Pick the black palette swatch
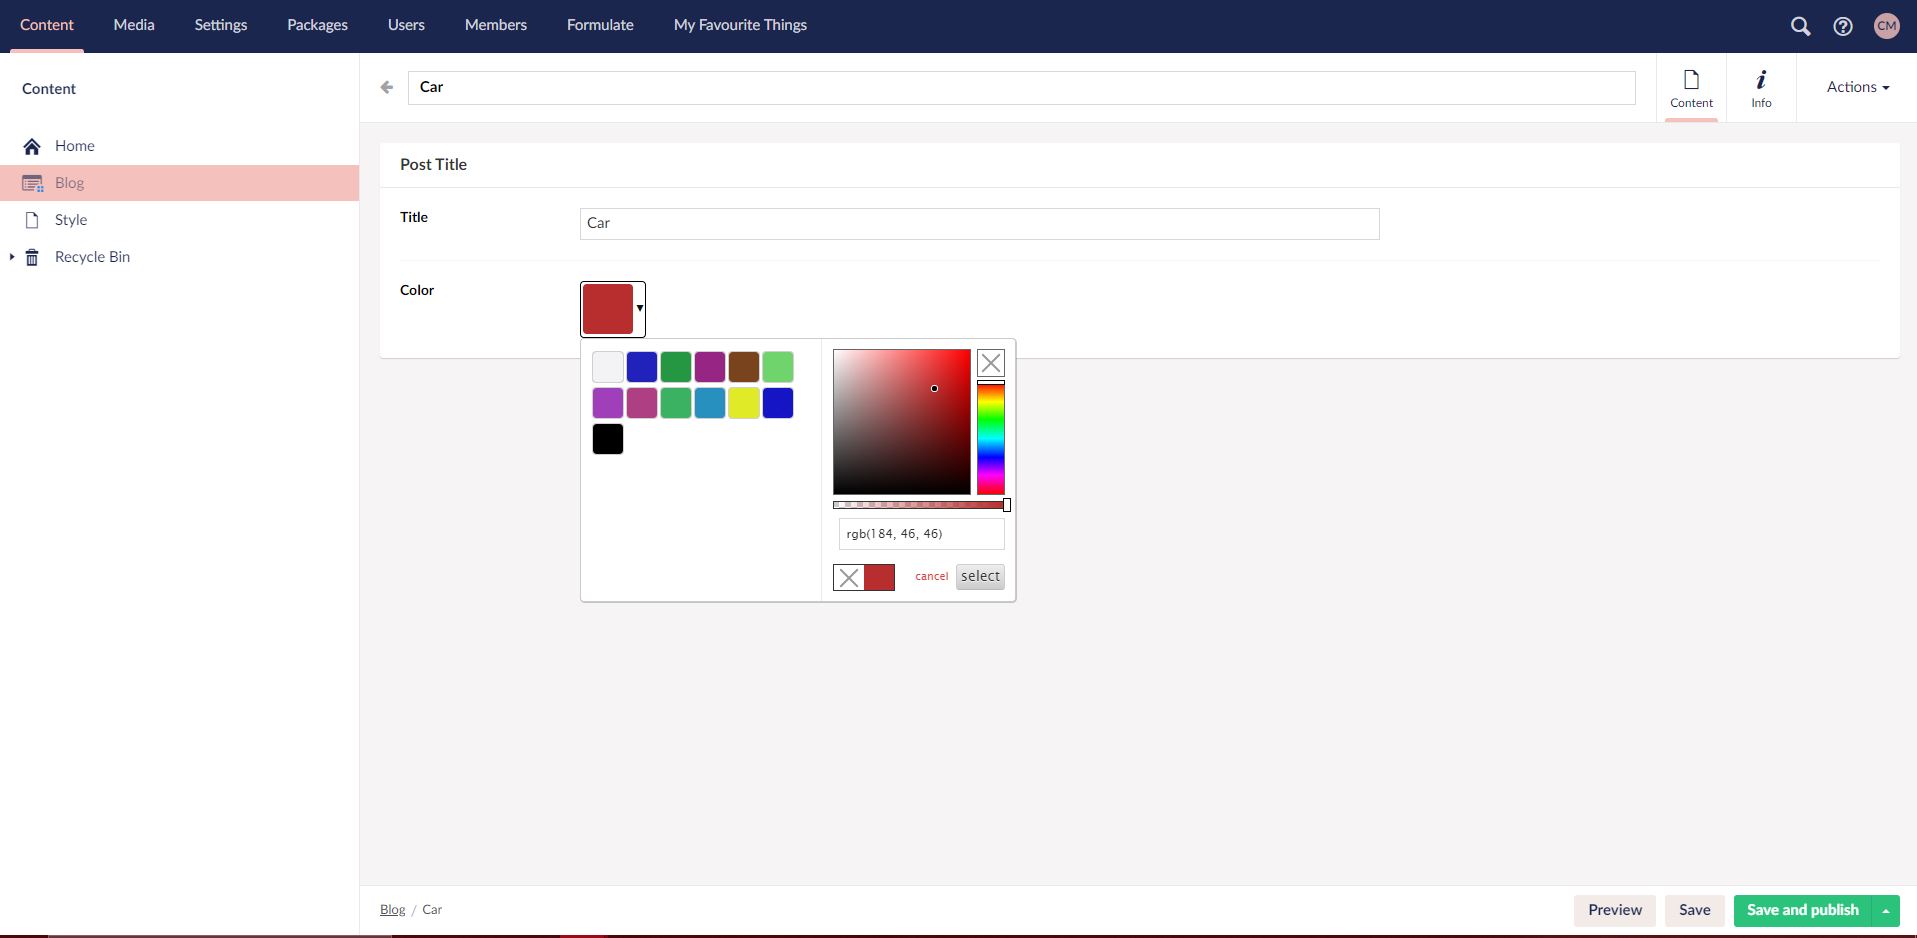 (x=608, y=439)
